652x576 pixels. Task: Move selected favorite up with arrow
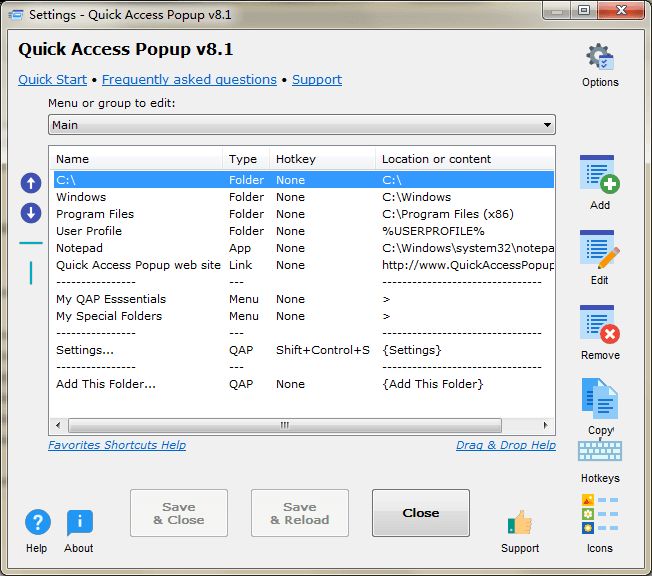click(31, 183)
